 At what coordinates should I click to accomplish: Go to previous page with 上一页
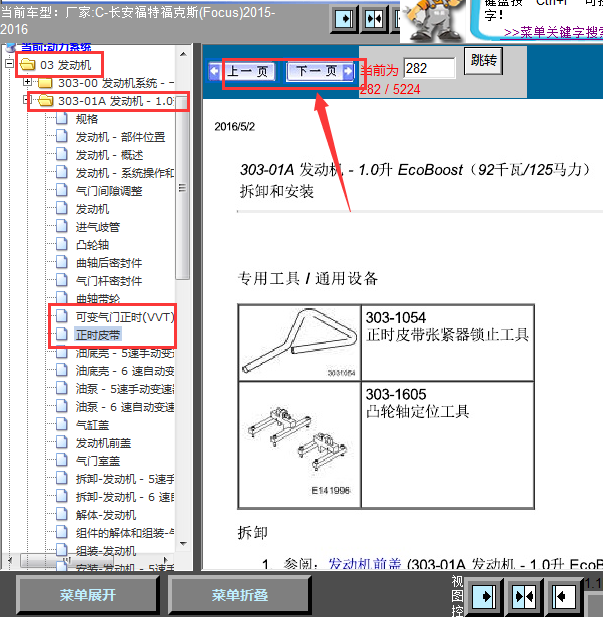tap(242, 72)
